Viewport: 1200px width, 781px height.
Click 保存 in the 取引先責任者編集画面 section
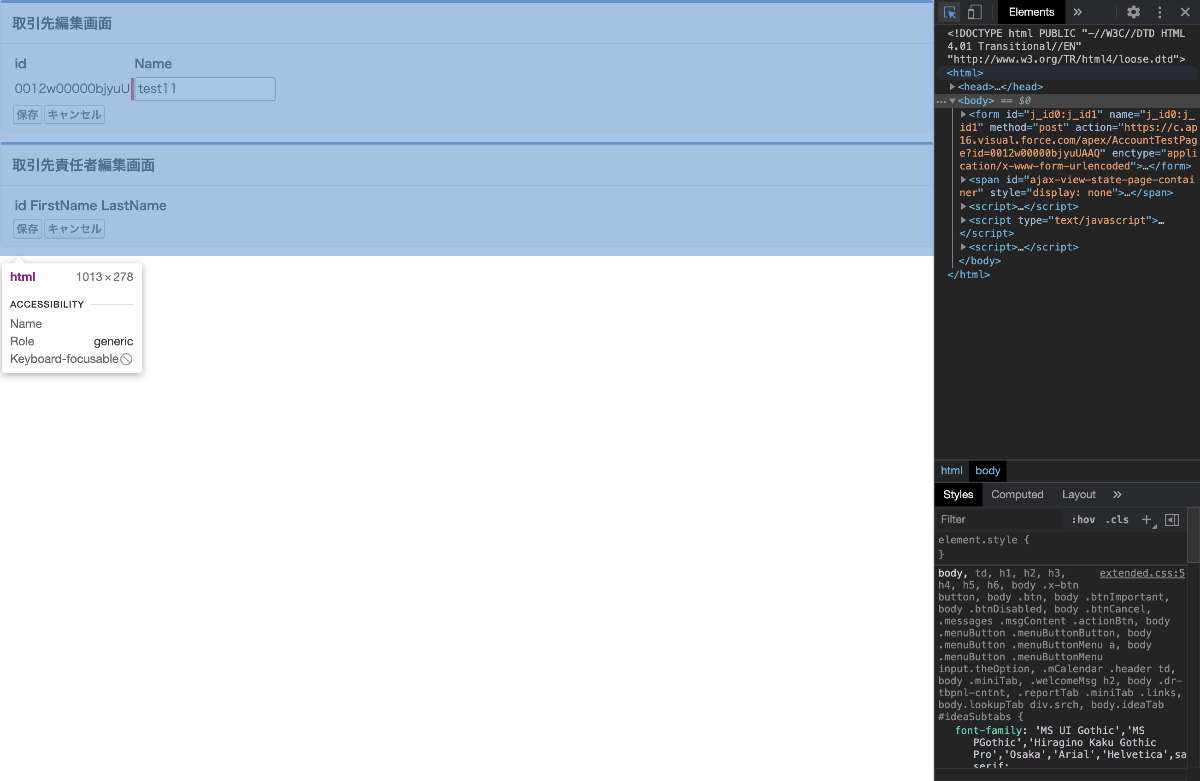tap(28, 229)
